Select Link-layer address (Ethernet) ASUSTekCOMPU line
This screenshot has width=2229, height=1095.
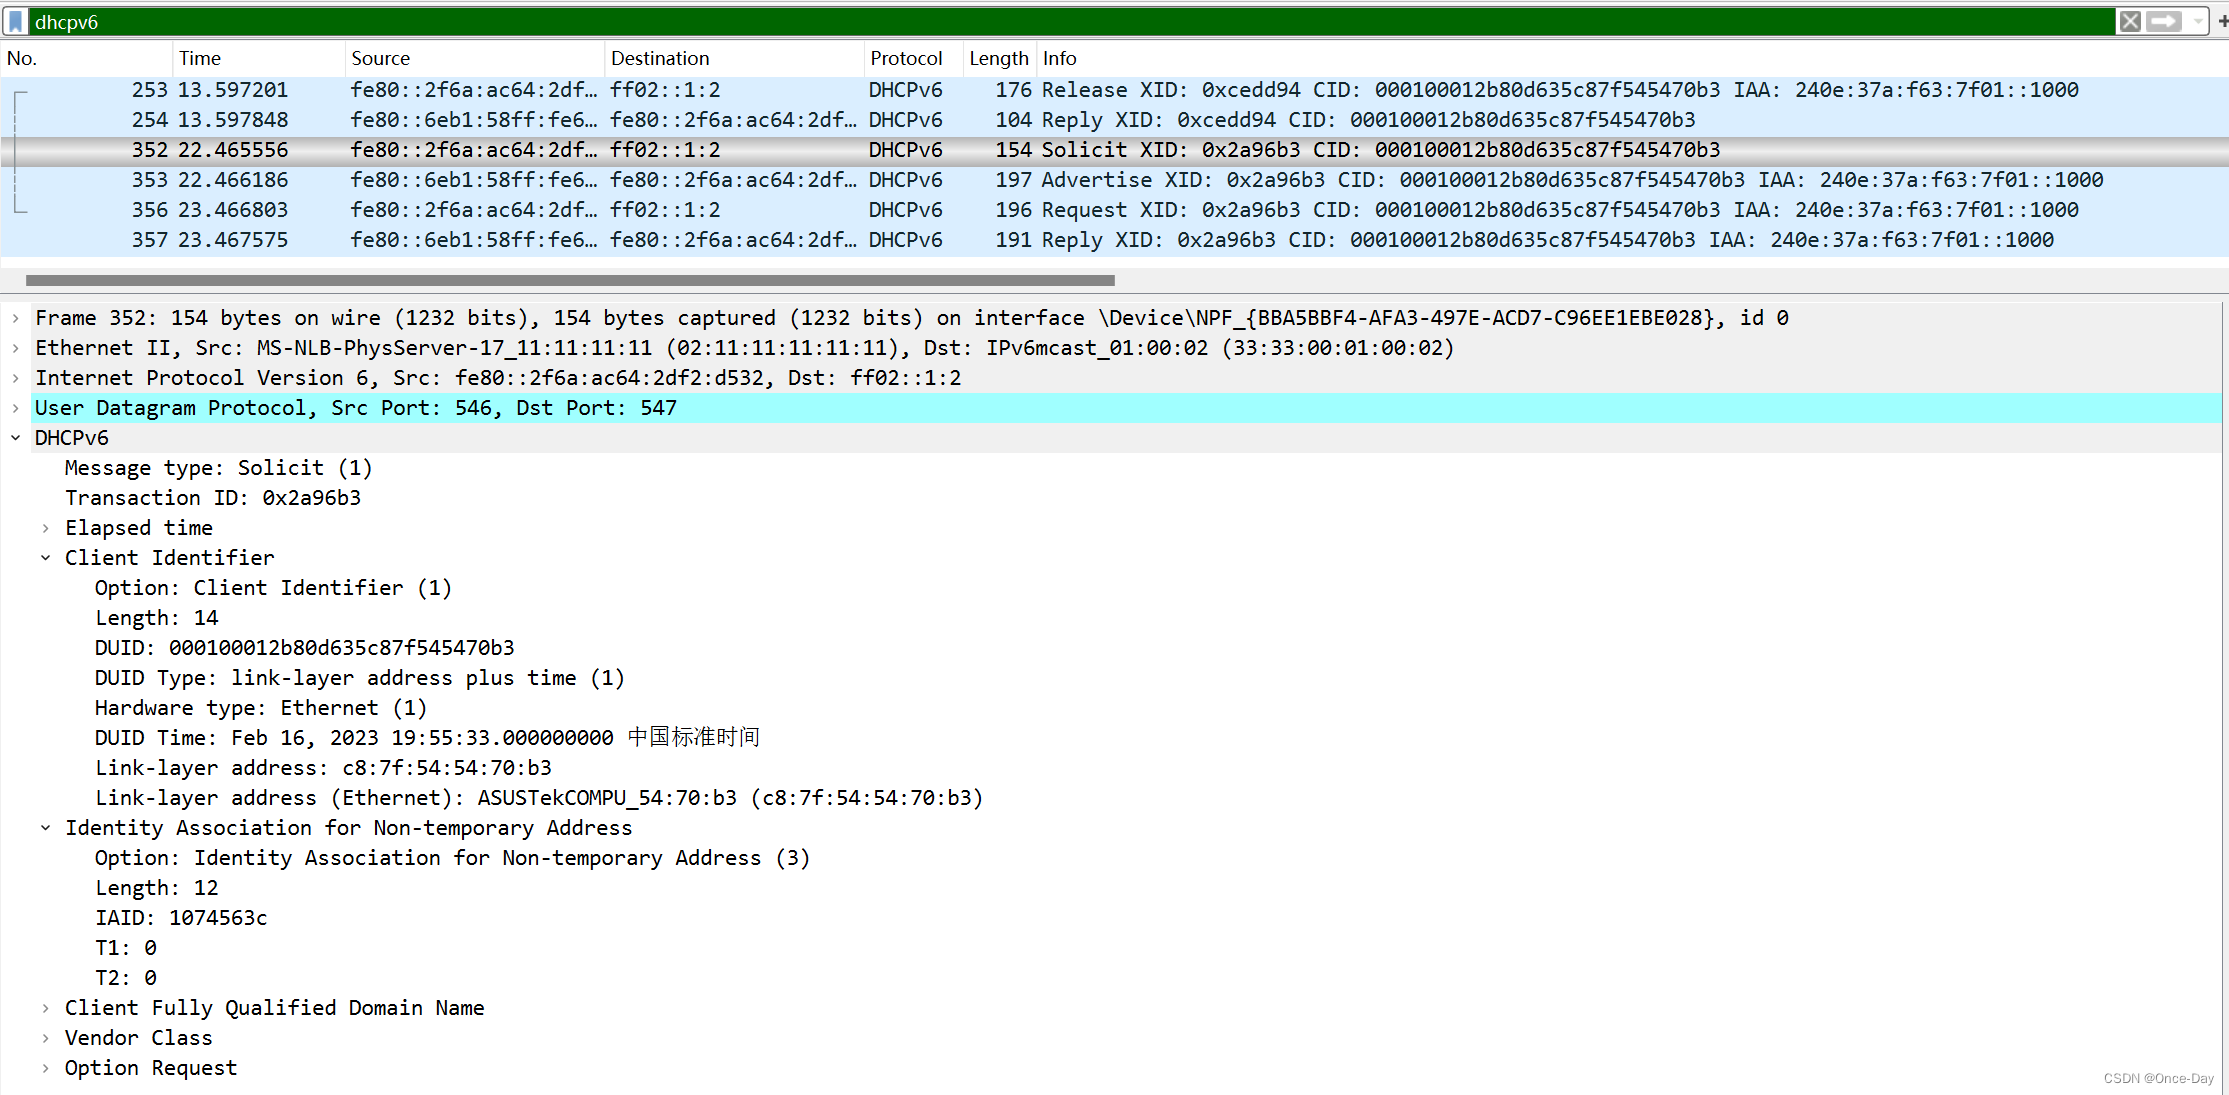[x=539, y=798]
